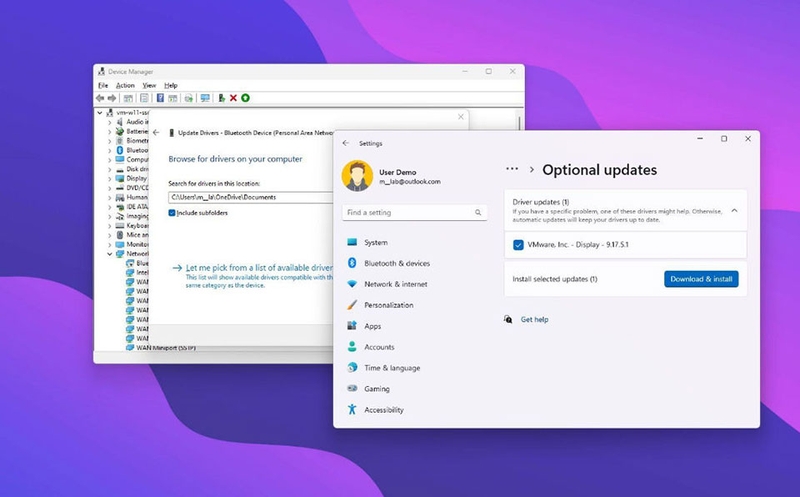
Task: Click driver location path field
Action: click(x=251, y=197)
